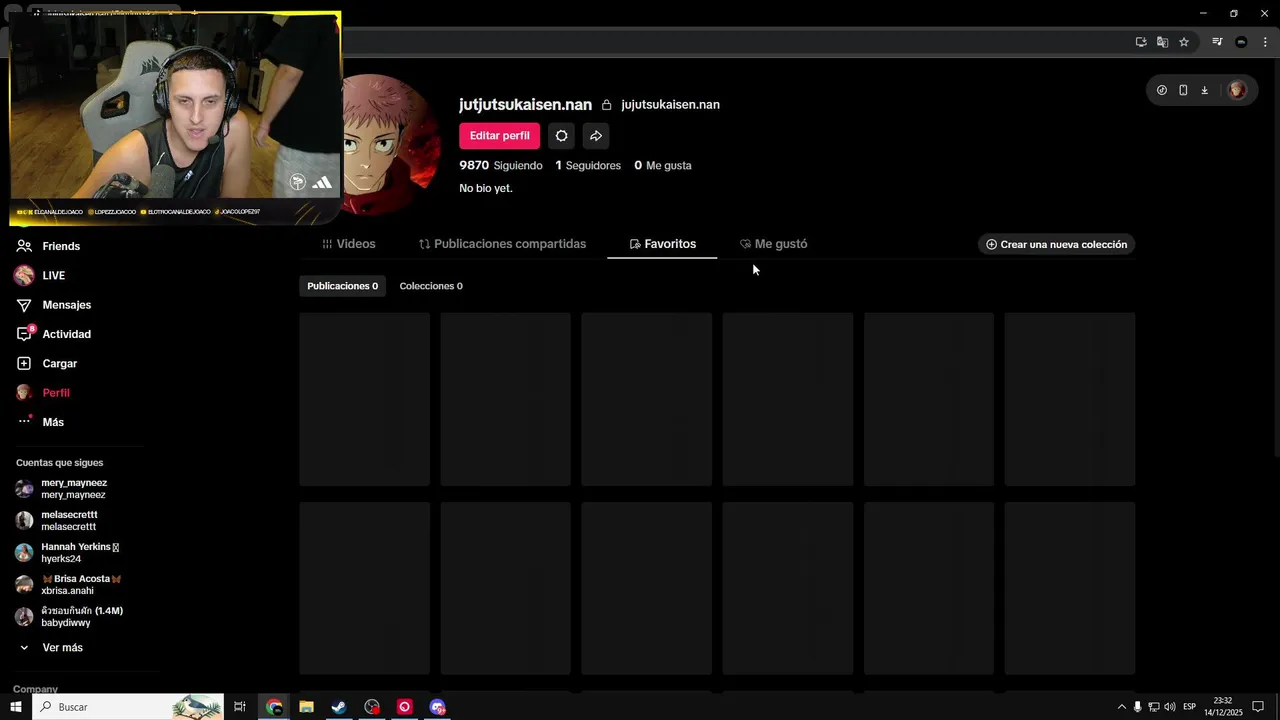Open the Windows notification center

[x=1258, y=707]
